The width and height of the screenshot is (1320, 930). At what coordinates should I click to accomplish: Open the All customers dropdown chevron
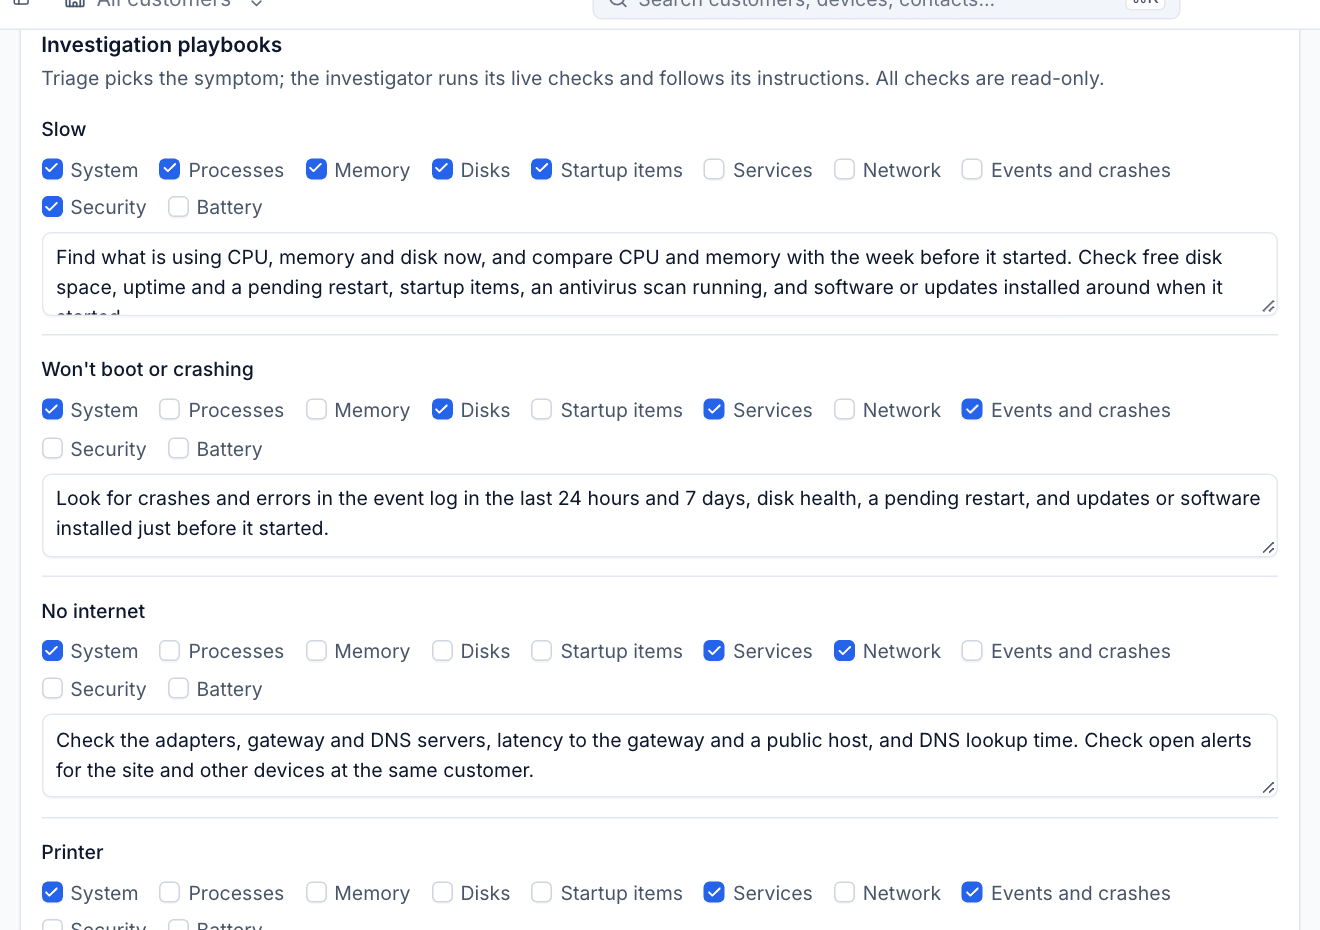click(257, 3)
